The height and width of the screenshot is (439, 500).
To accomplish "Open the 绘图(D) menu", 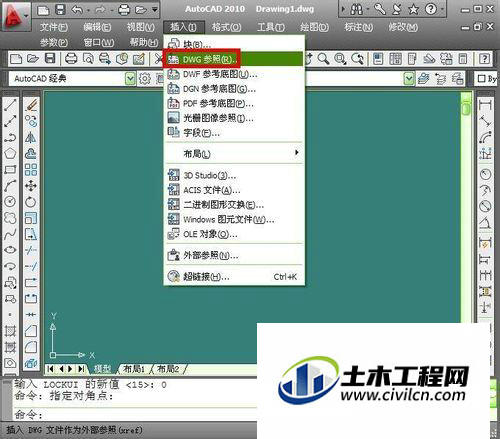I will 314,27.
